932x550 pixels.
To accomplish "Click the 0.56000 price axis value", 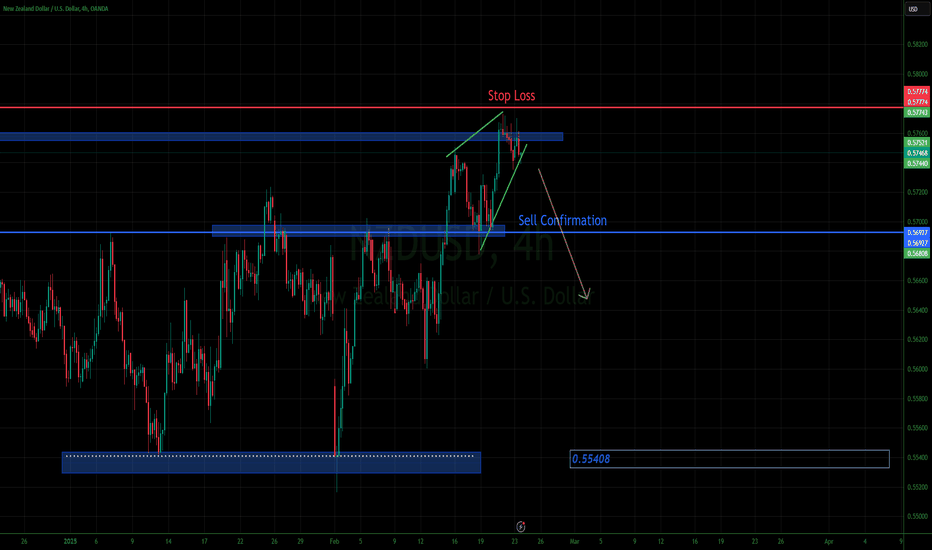I will click(x=917, y=369).
